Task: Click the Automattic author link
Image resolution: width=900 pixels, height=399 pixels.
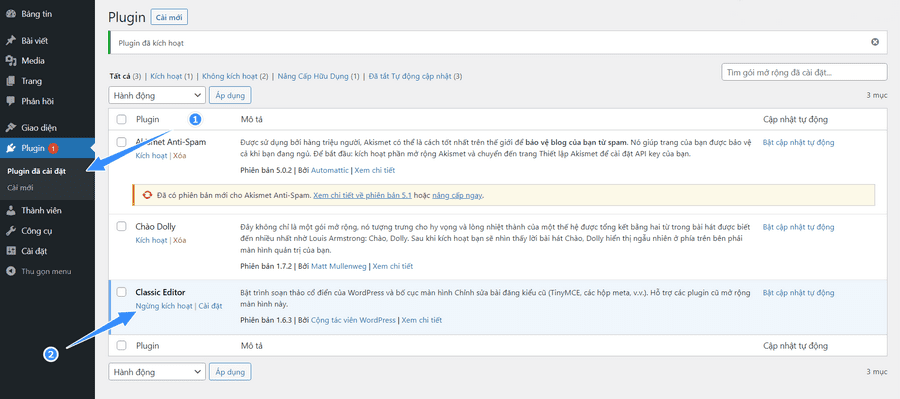Action: [x=329, y=171]
